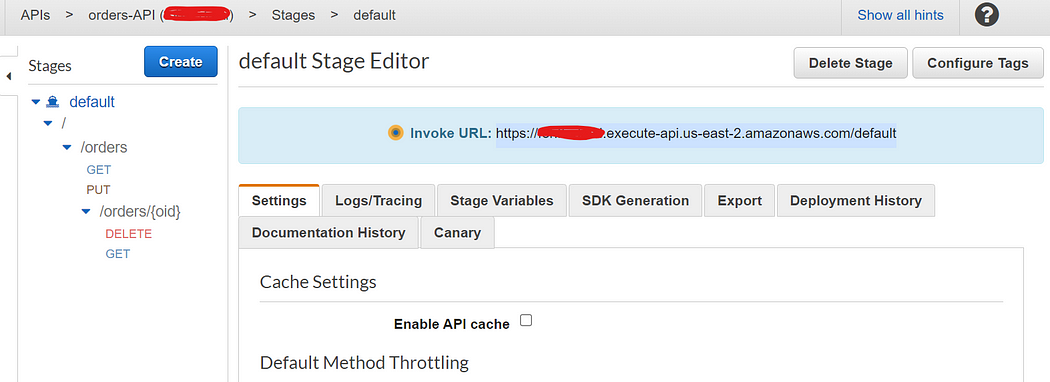Go to the SDK Generation tab
1050x382 pixels.
click(635, 200)
